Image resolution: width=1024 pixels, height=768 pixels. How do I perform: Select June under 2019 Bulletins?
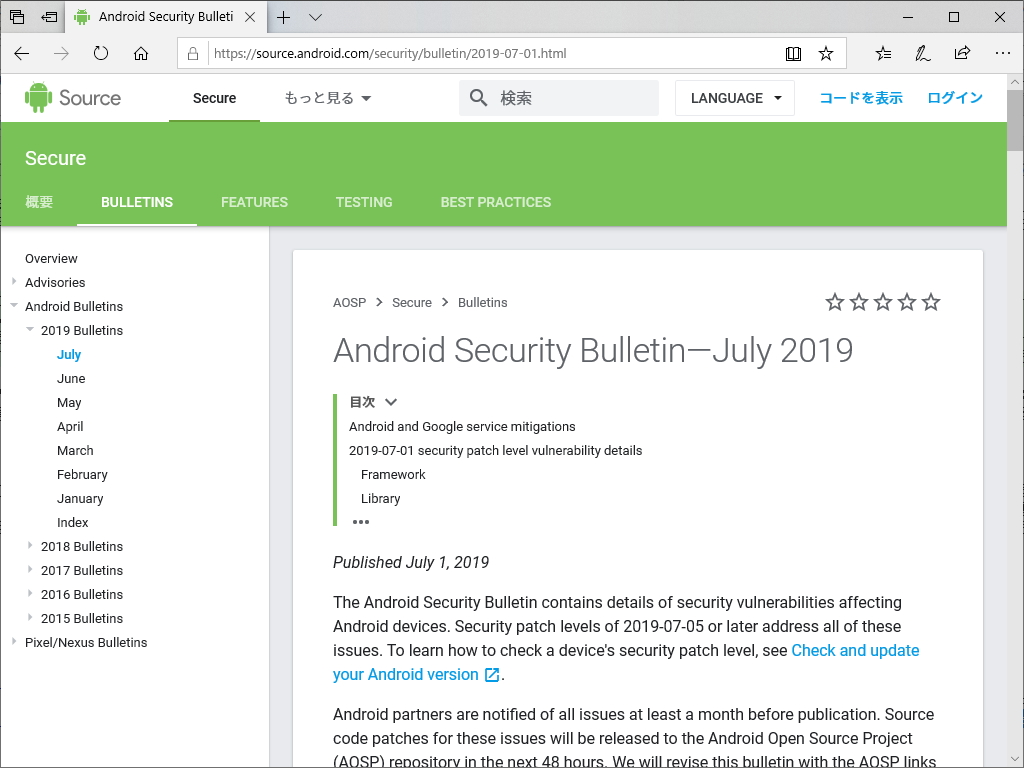71,378
